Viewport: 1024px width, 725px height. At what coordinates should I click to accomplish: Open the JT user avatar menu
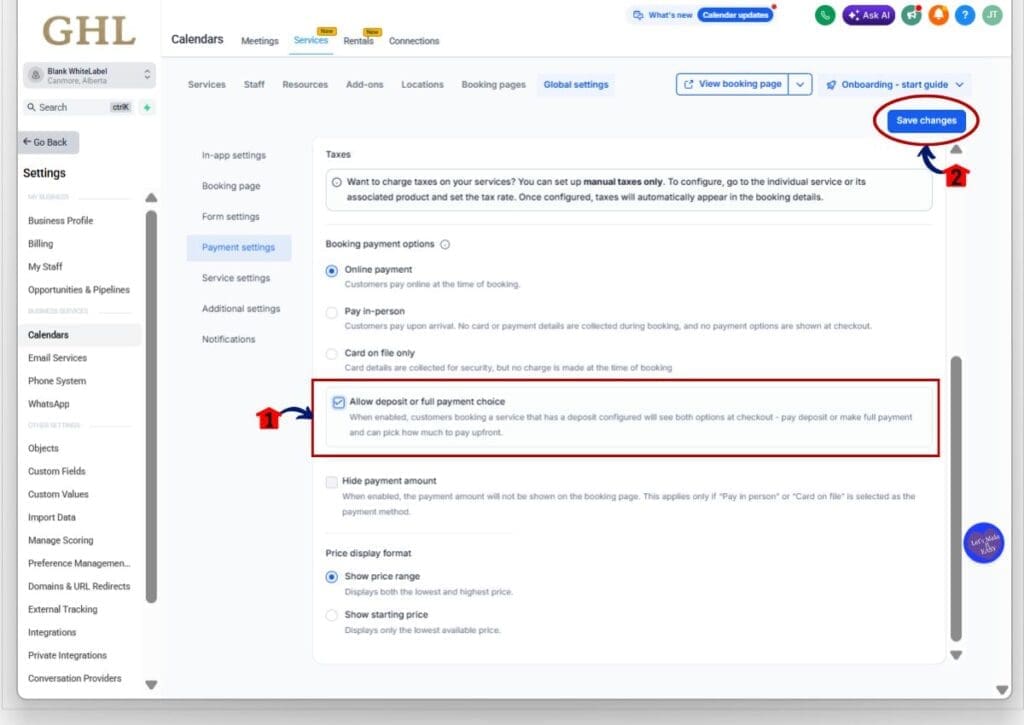coord(992,15)
